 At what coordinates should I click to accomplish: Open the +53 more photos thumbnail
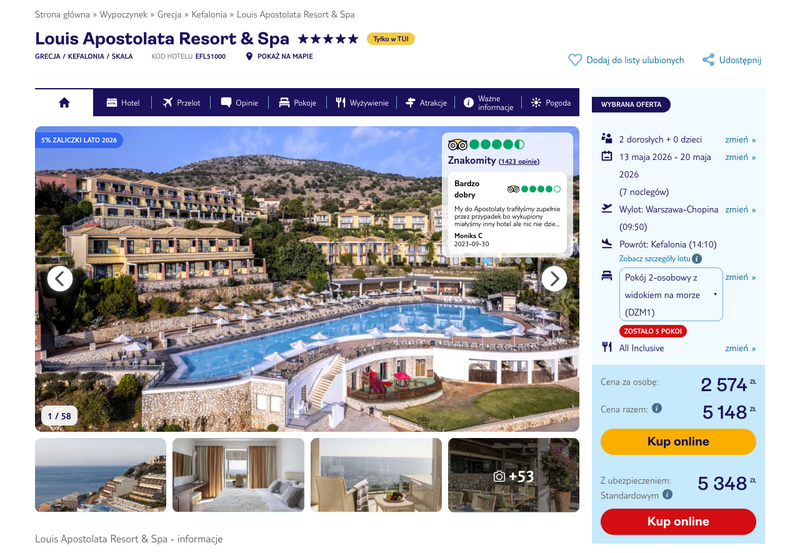click(x=514, y=475)
